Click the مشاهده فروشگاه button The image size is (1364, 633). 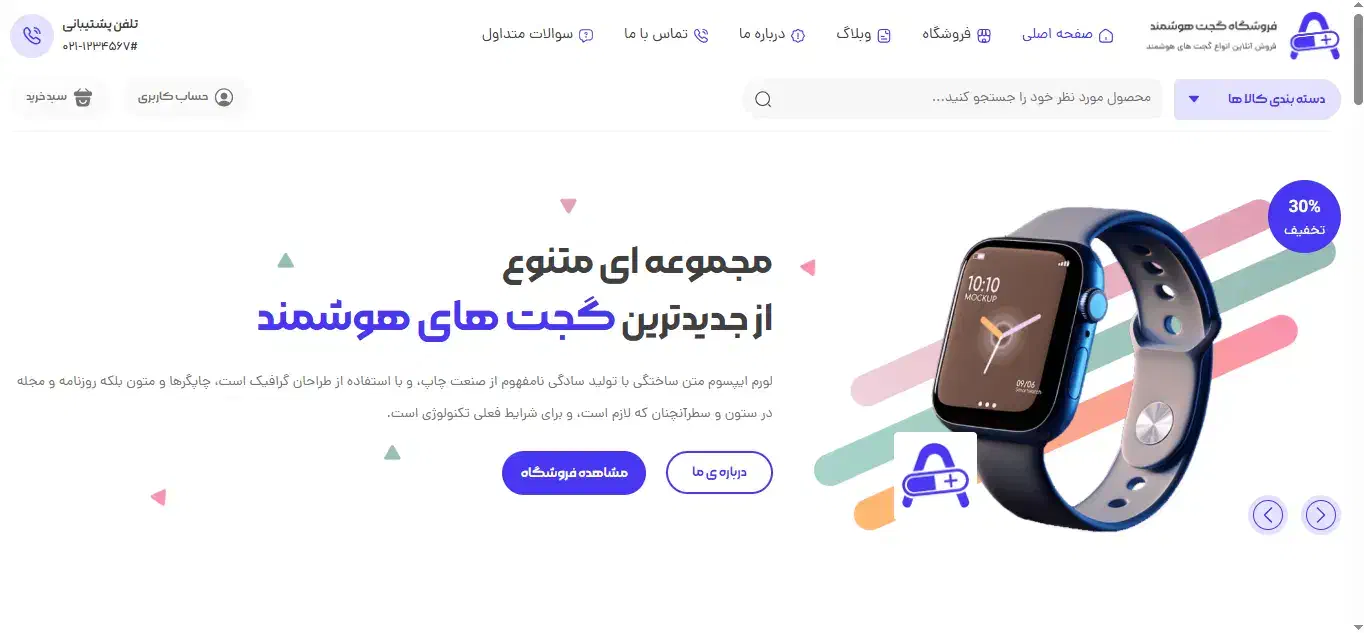coord(574,473)
